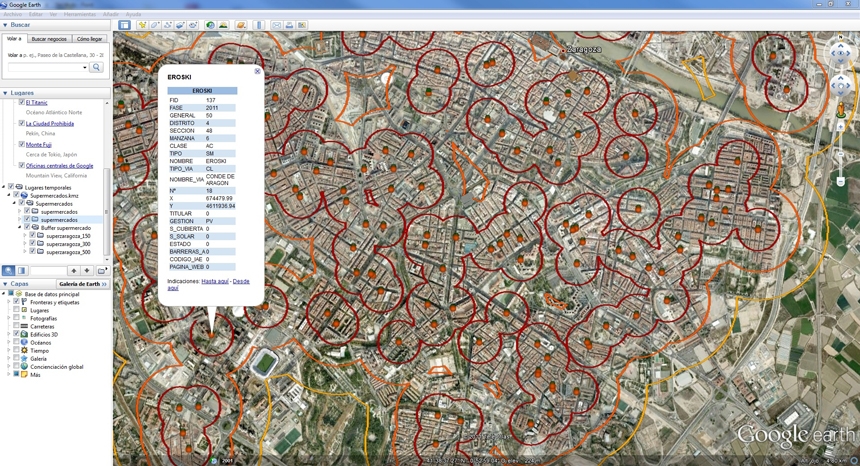Image resolution: width=860 pixels, height=466 pixels.
Task: Move selected place down with arrow button
Action: point(87,270)
